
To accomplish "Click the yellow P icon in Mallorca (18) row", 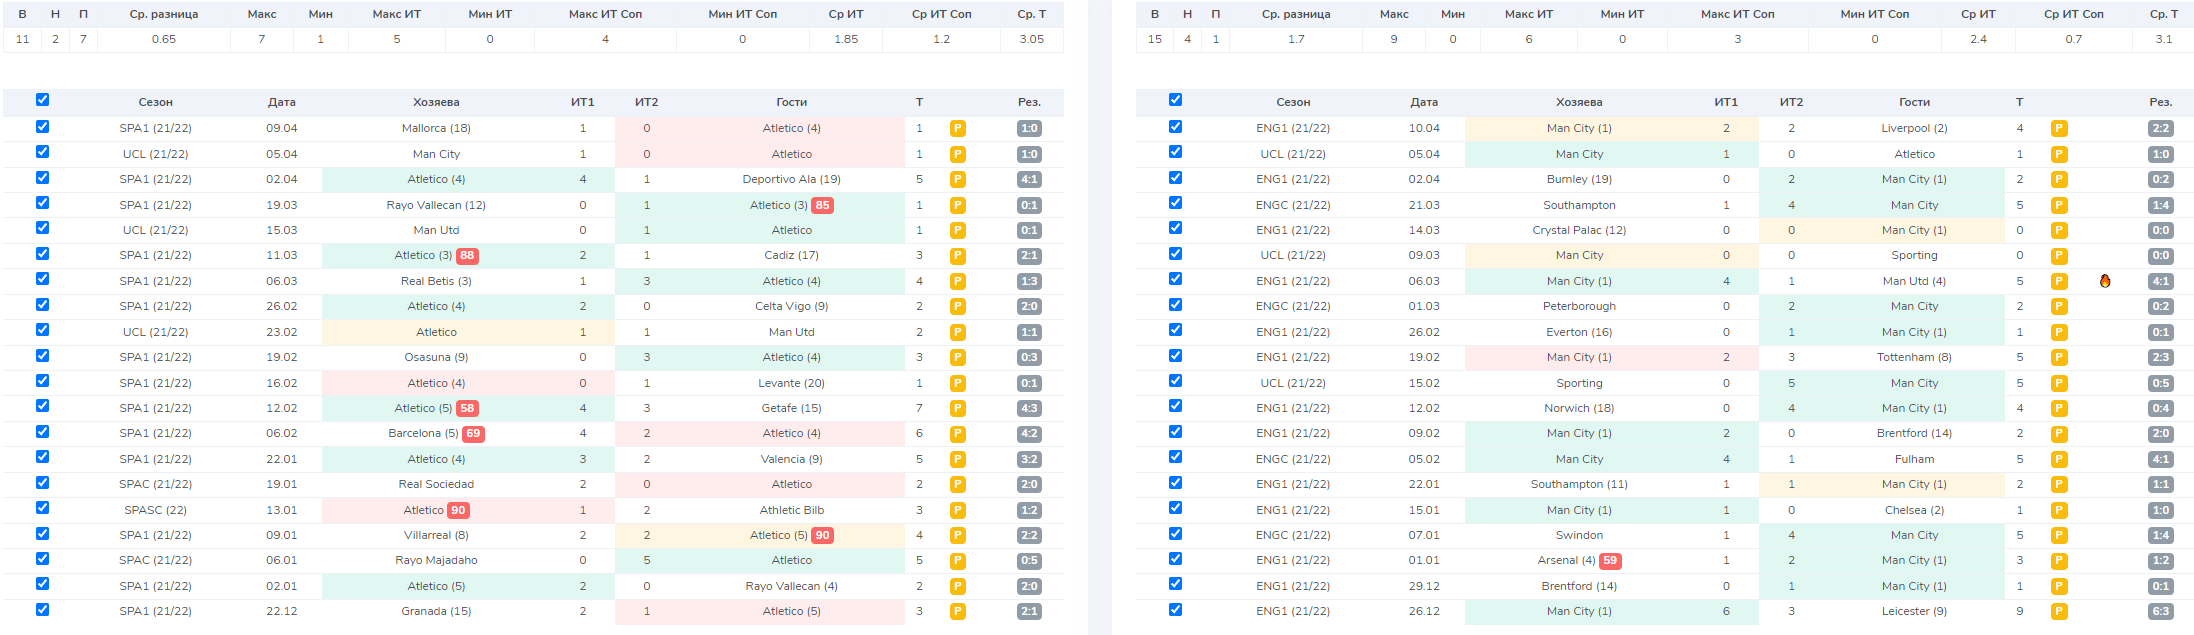I will (957, 128).
